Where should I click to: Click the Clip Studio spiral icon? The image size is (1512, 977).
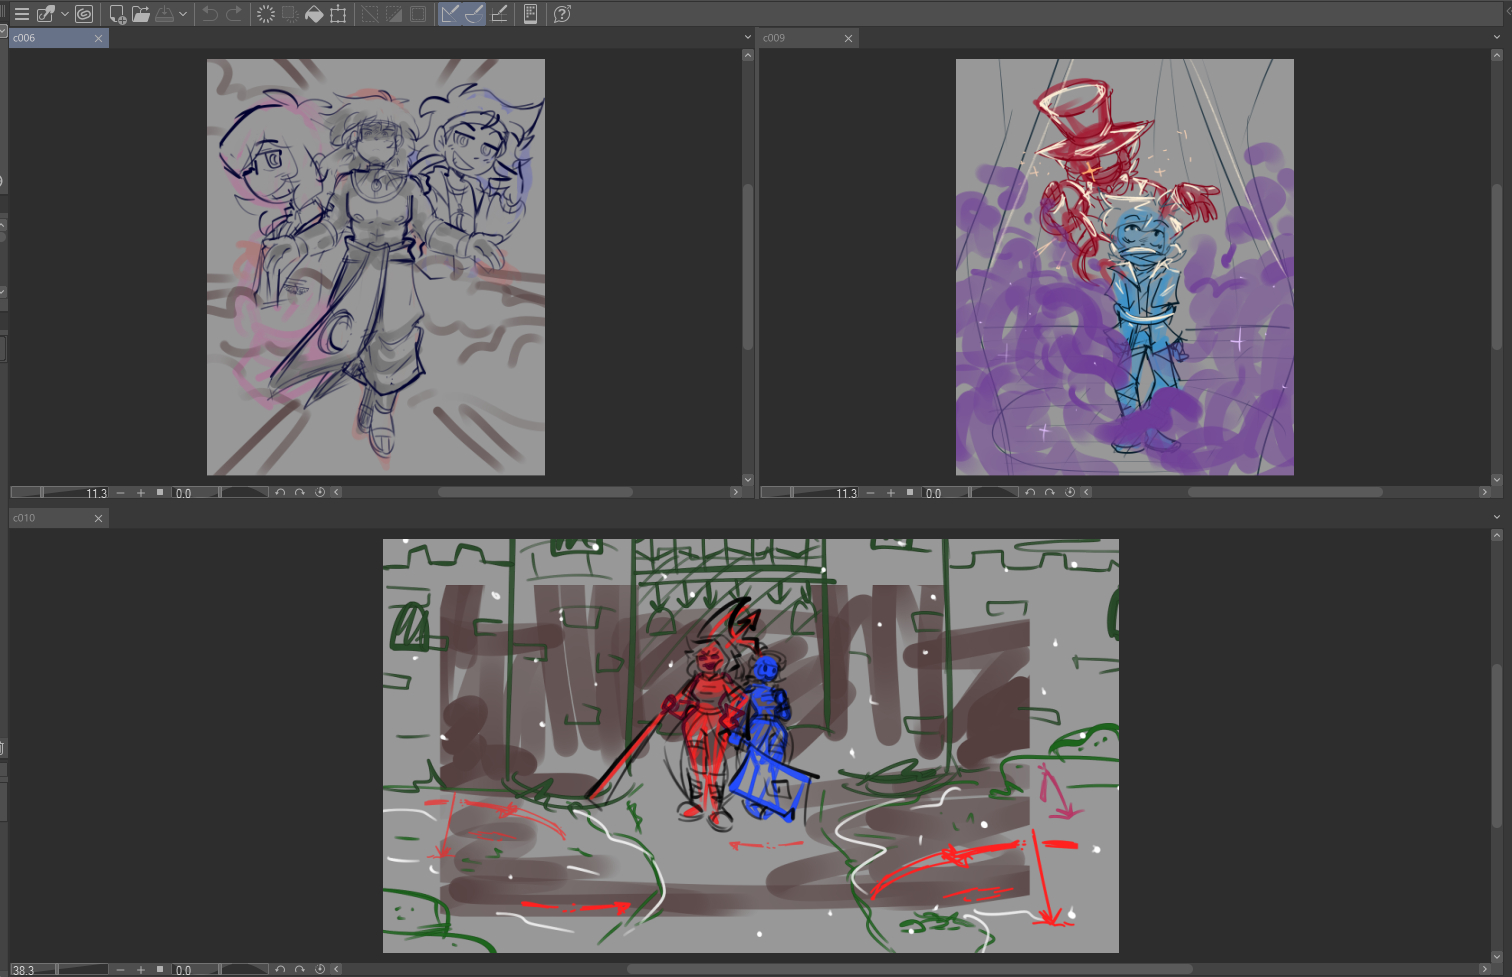pyautogui.click(x=84, y=14)
